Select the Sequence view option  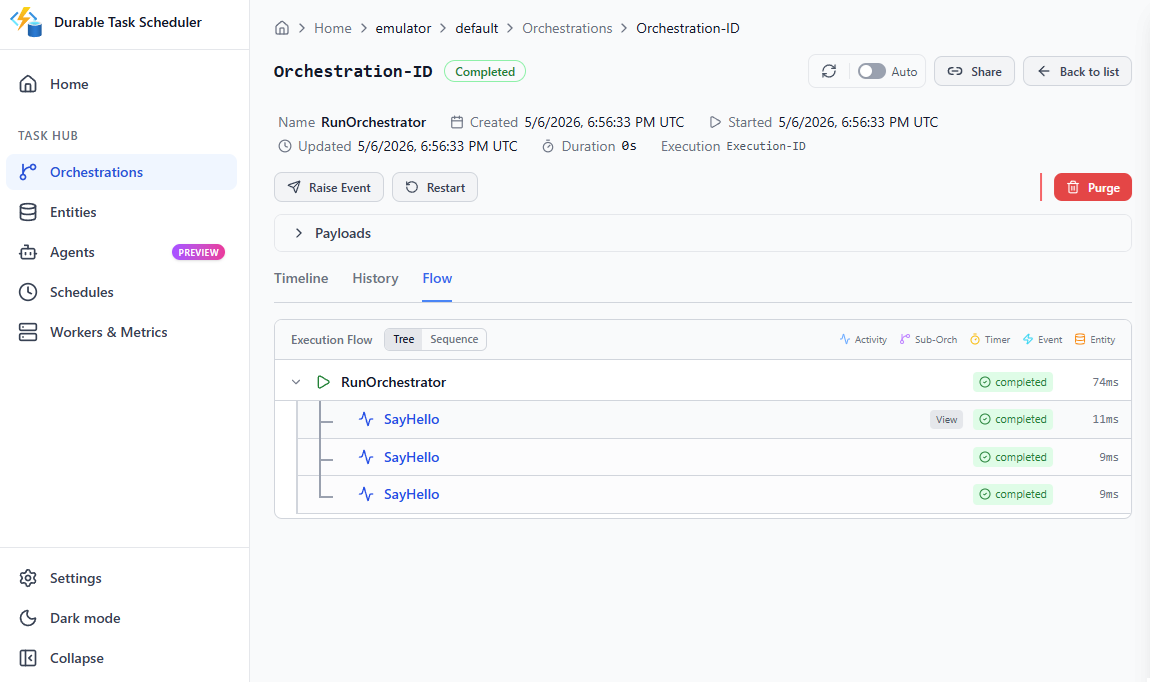[x=454, y=340]
